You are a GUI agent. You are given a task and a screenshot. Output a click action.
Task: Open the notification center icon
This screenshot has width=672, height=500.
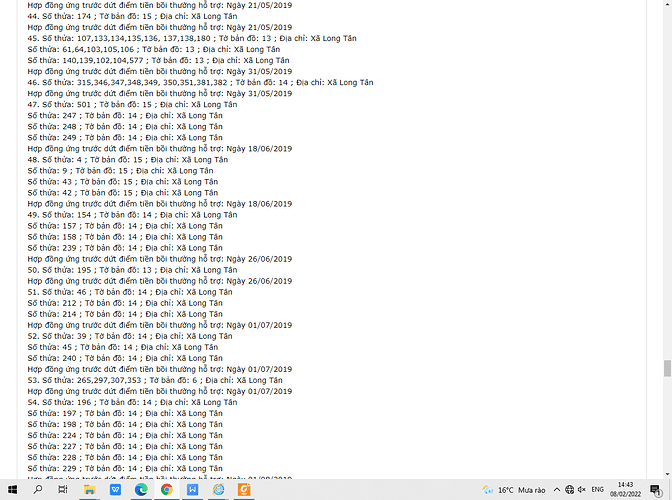point(656,490)
